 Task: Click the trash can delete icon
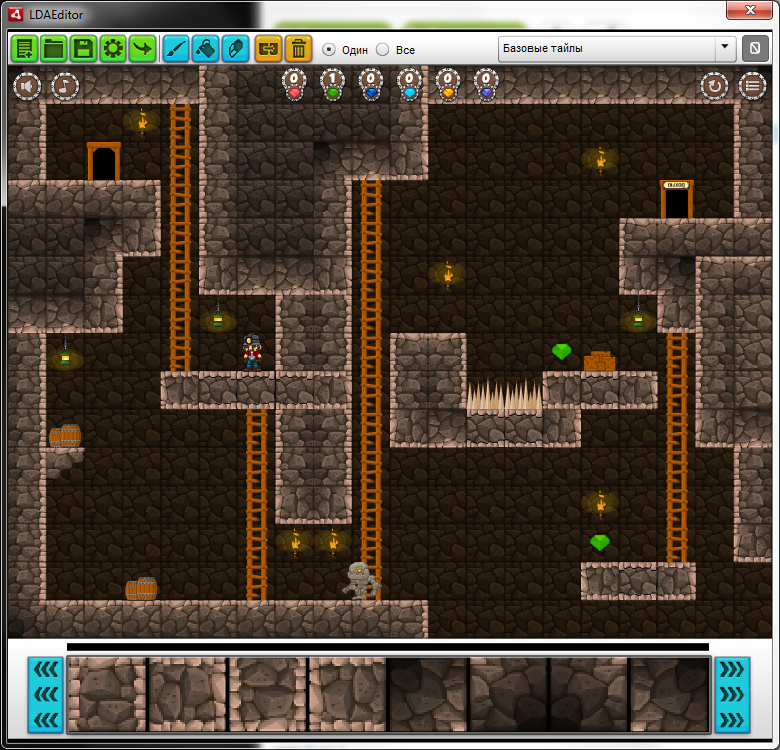298,48
